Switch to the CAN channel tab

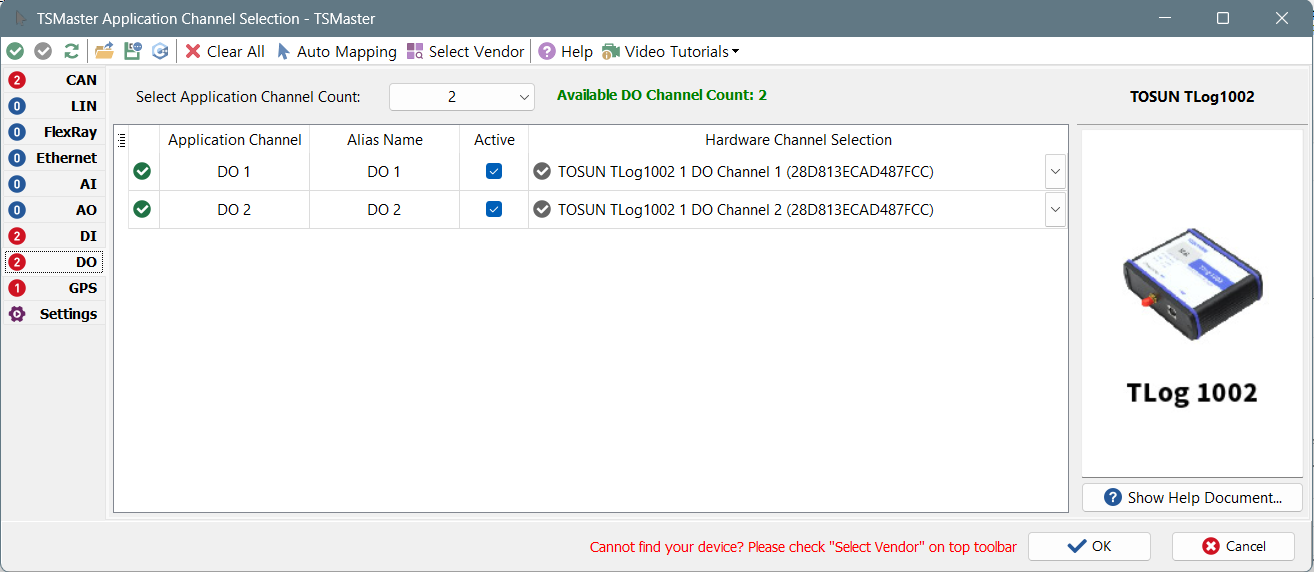[x=54, y=80]
